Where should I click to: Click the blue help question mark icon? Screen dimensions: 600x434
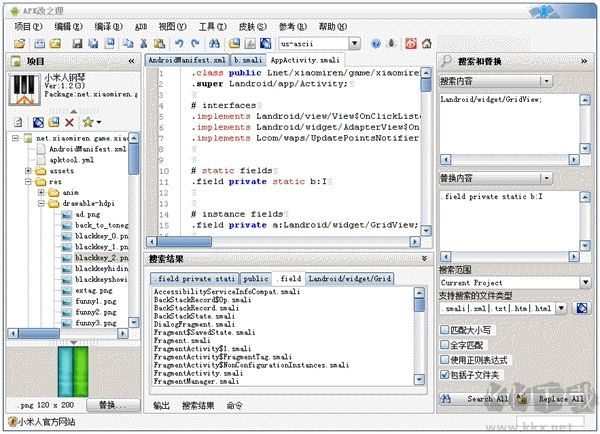pos(376,44)
